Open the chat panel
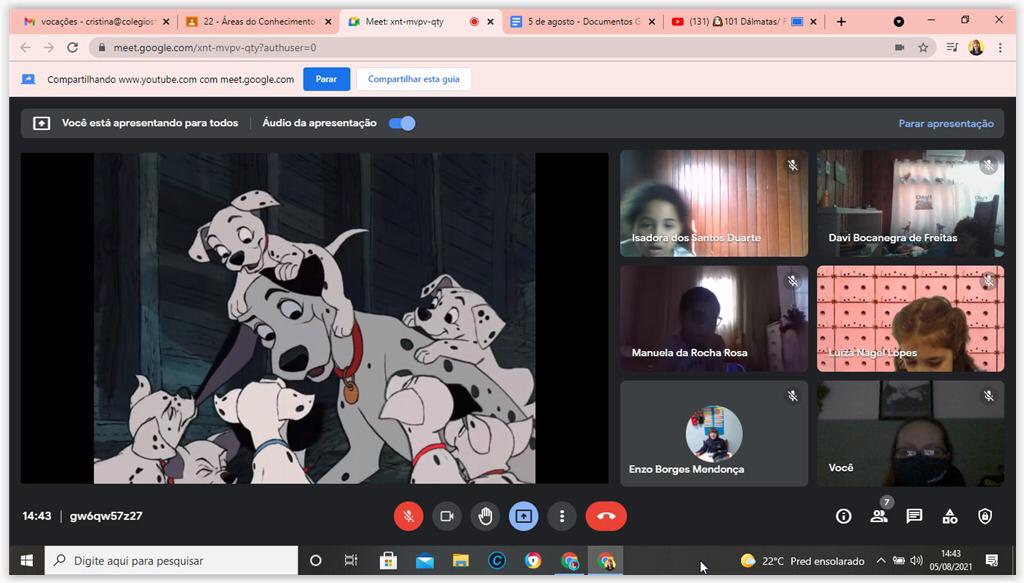Viewport: 1024px width, 583px height. click(914, 516)
